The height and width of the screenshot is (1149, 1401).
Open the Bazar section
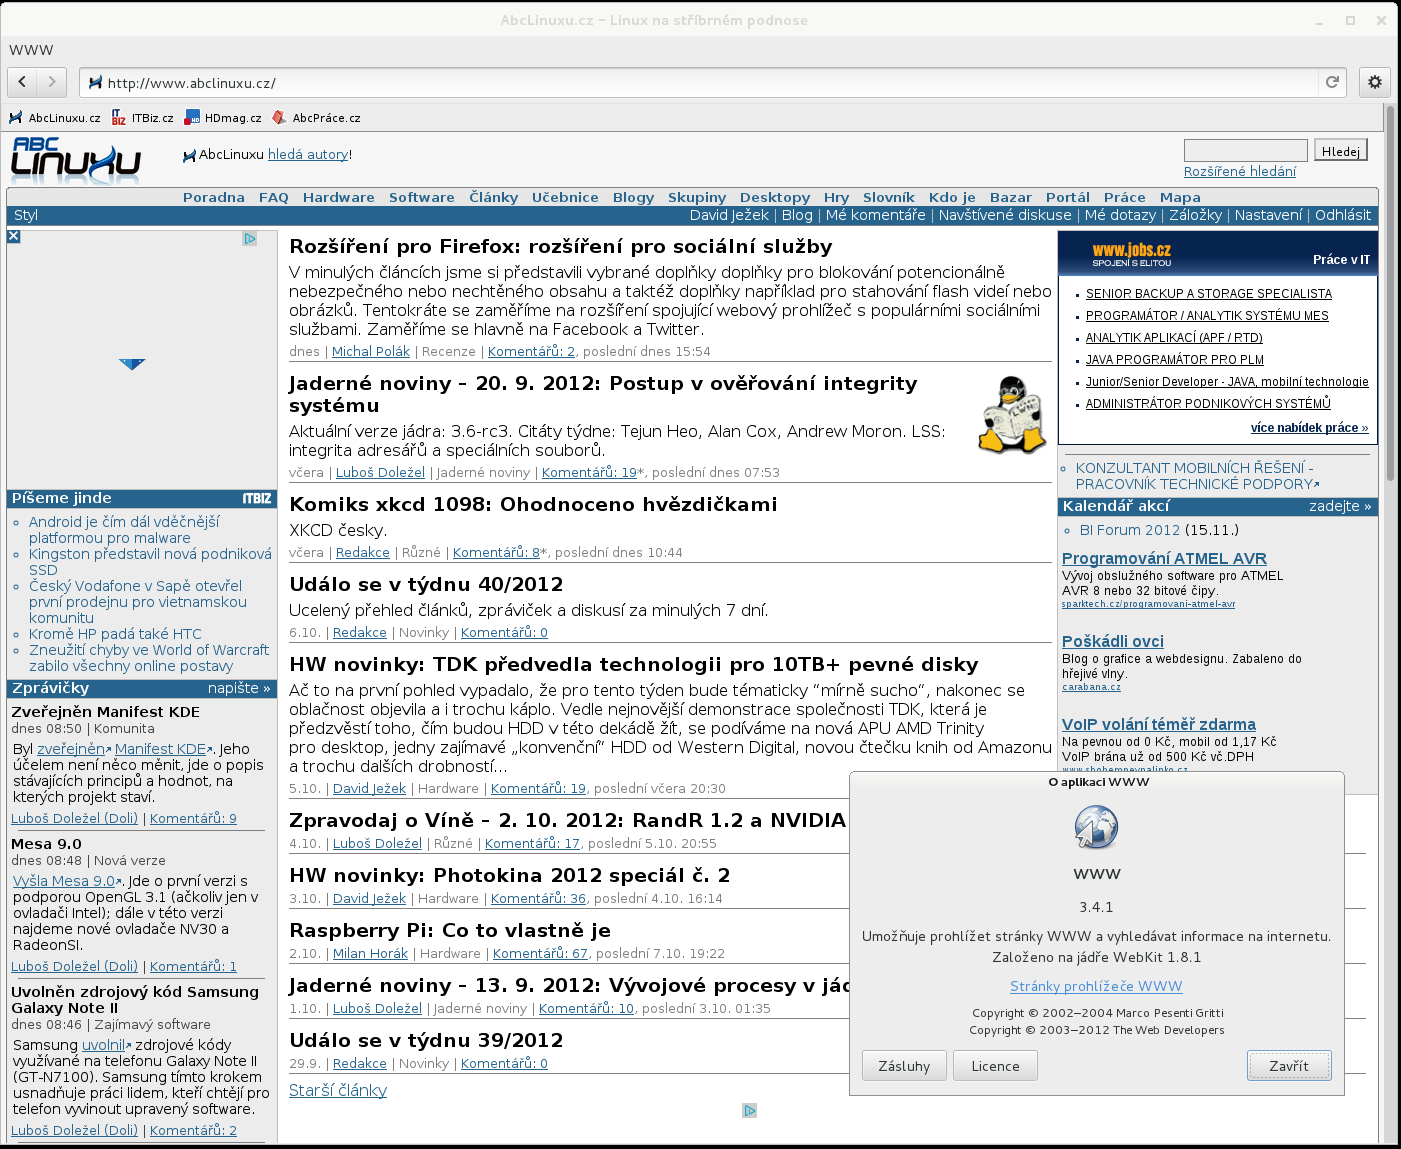1011,197
